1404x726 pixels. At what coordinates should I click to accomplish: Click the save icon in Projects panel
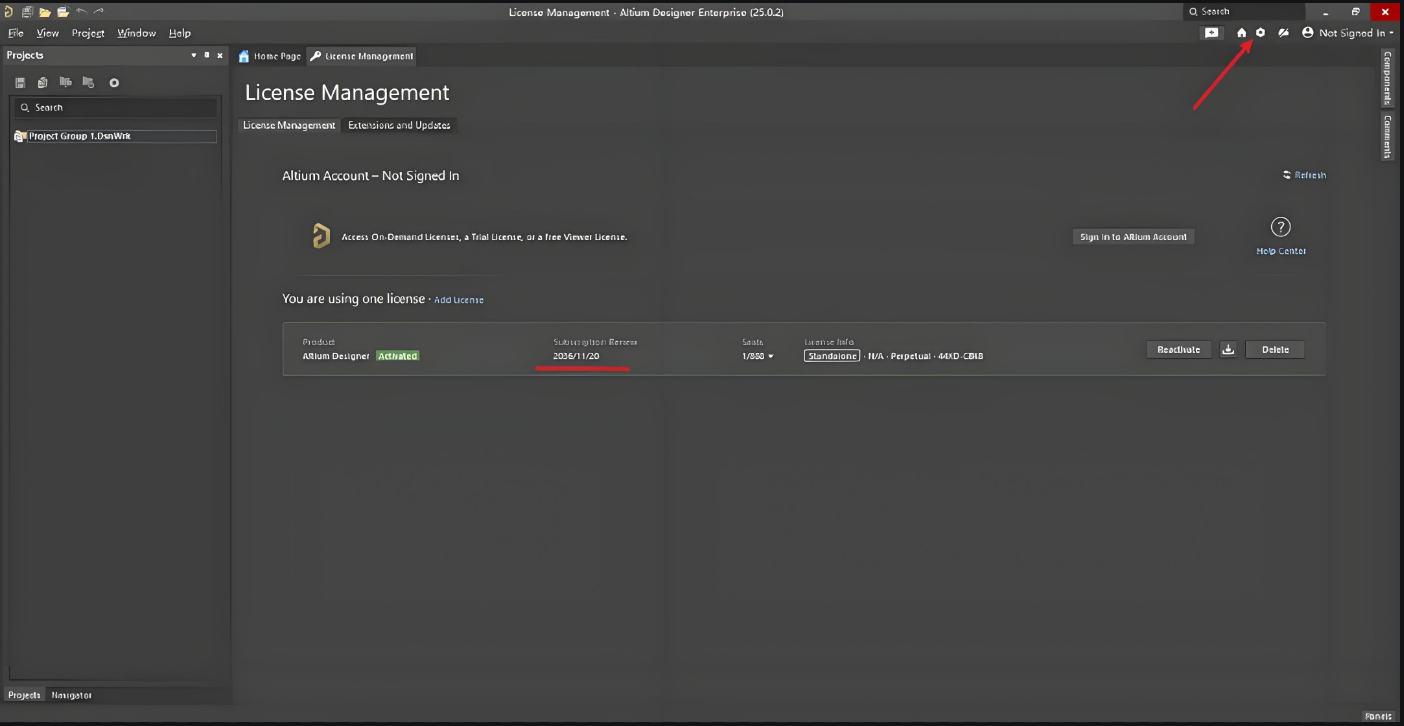(x=20, y=82)
